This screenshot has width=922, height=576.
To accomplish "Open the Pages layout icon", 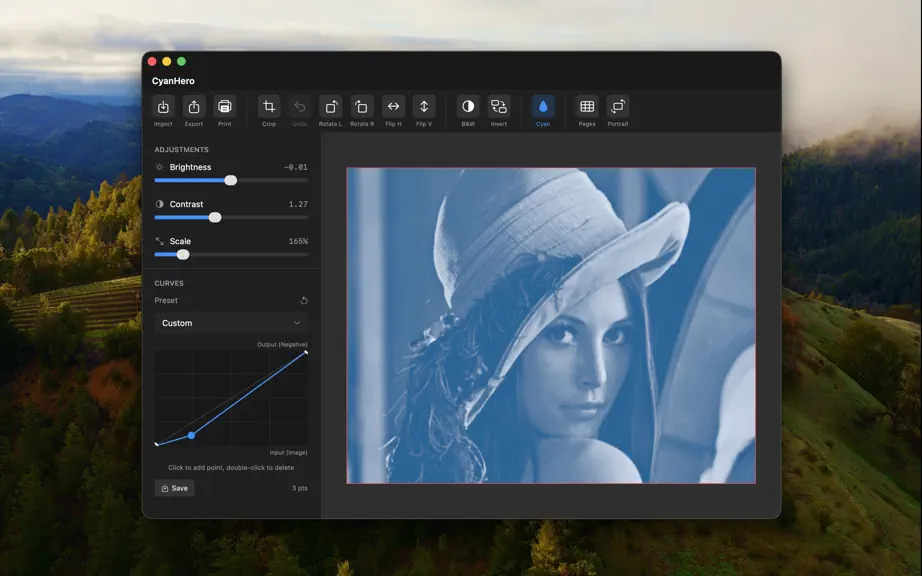I will click(587, 106).
